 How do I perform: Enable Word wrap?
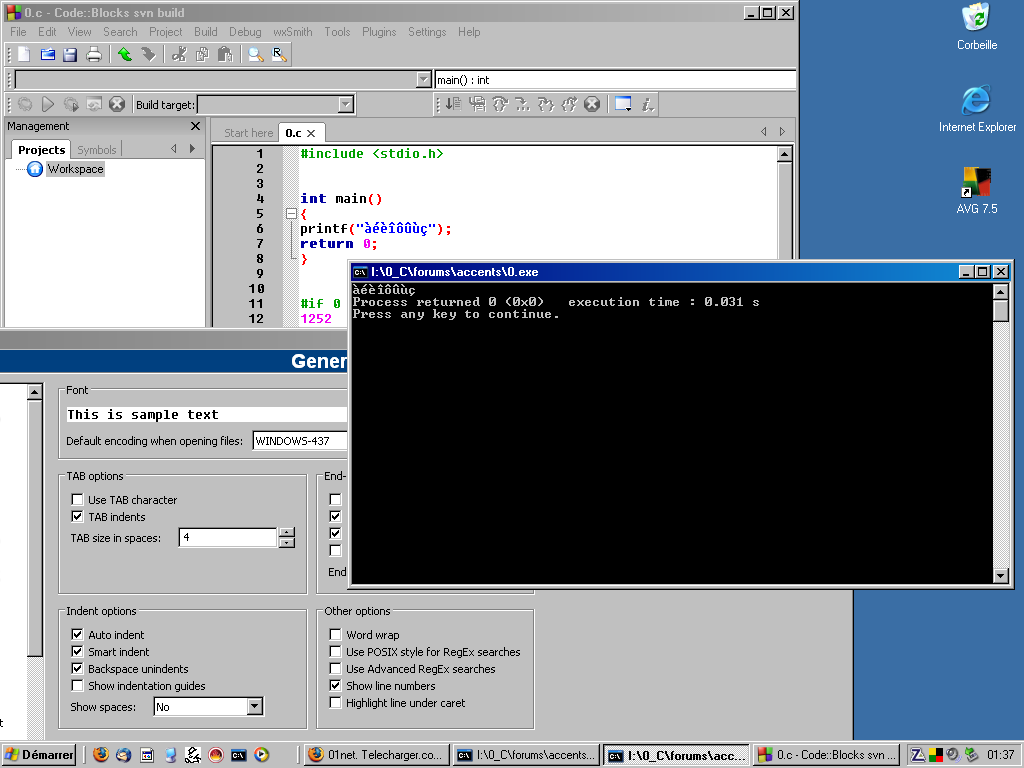click(x=335, y=634)
